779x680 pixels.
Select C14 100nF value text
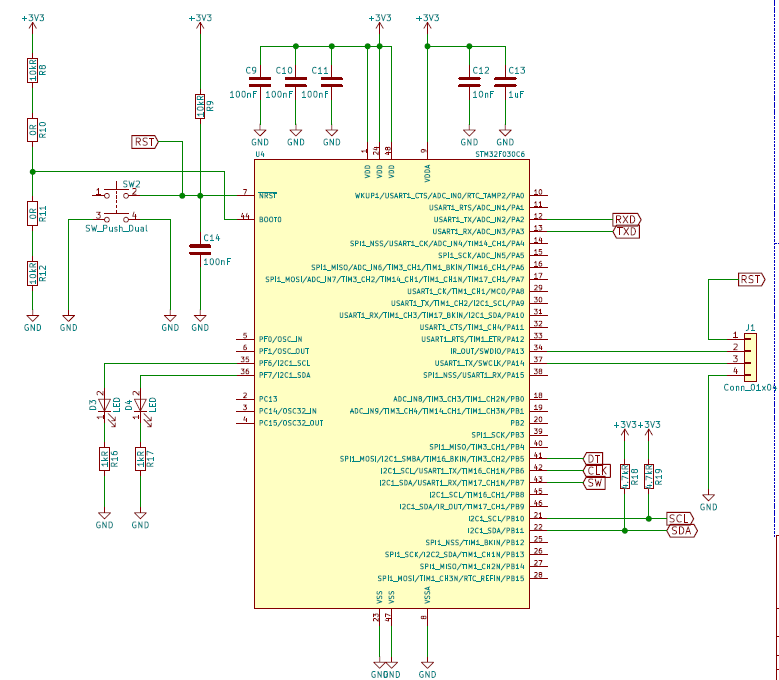coord(217,261)
